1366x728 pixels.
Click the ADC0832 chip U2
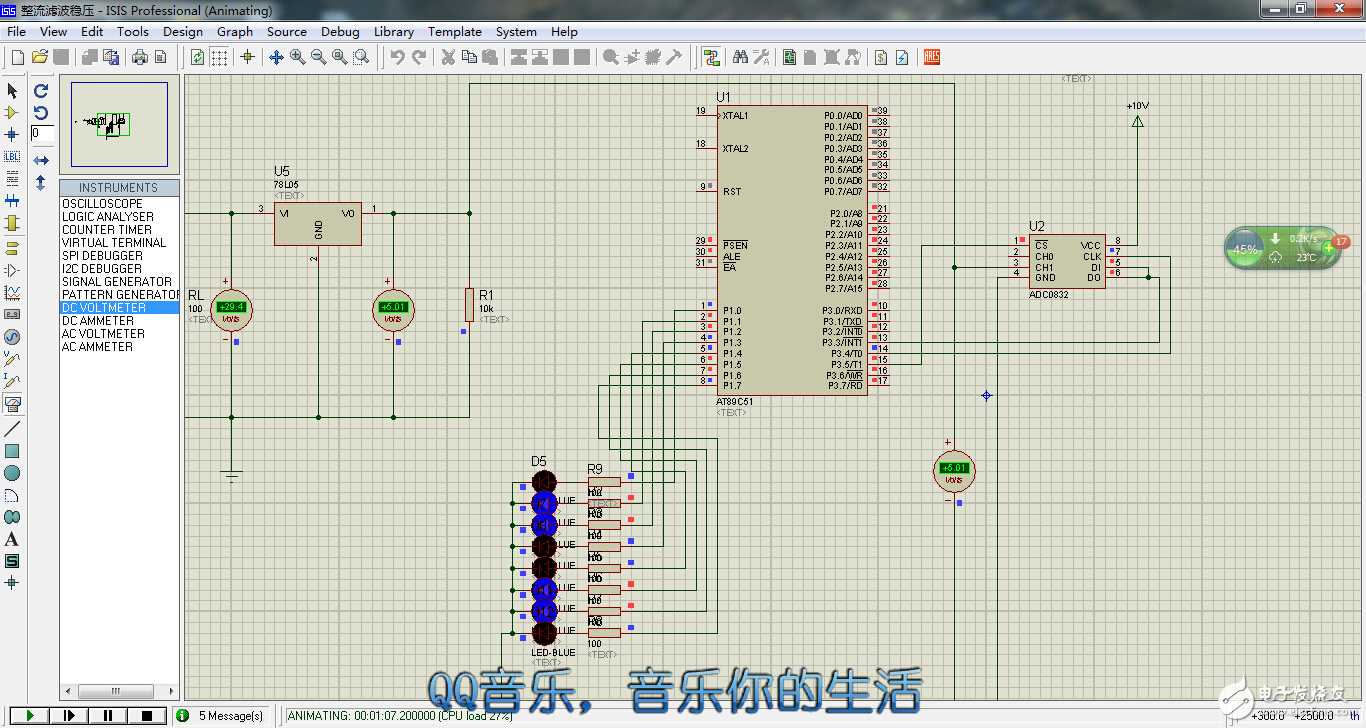click(1067, 262)
